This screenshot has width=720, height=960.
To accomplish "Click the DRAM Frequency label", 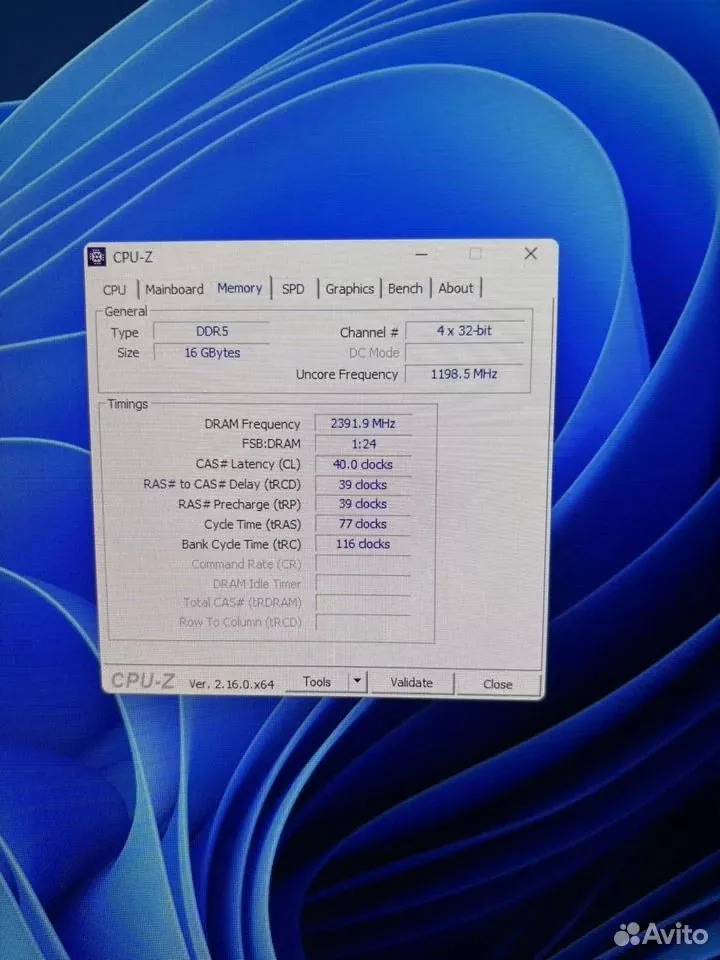I will click(x=252, y=424).
